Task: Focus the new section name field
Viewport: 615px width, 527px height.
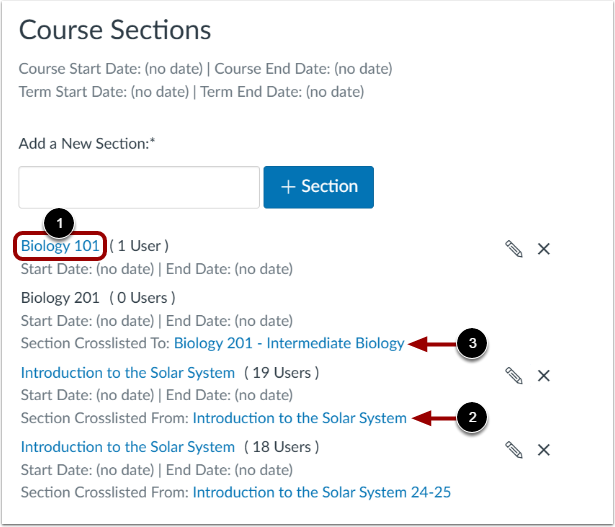Action: (x=139, y=187)
